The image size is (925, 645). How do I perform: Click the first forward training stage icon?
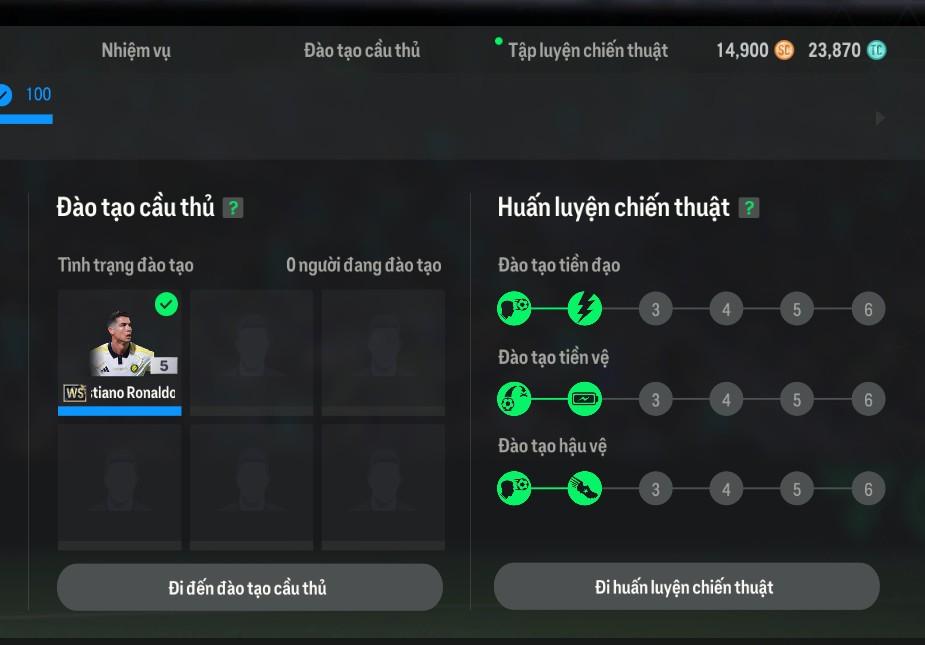point(514,309)
